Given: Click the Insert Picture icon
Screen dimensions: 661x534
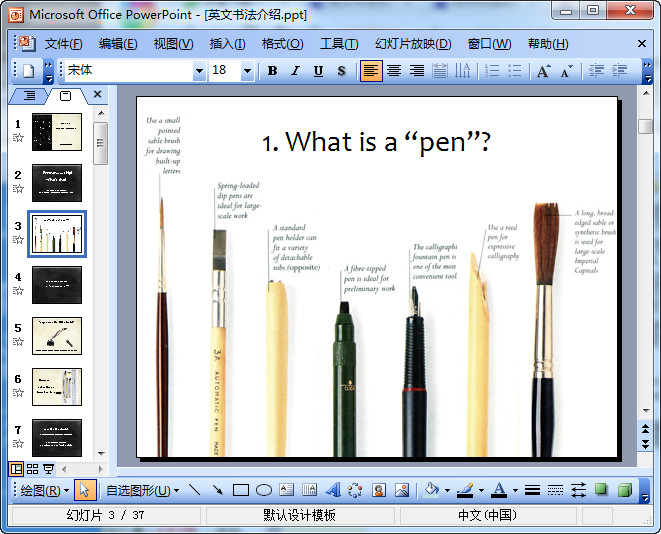Looking at the screenshot, I should click(x=402, y=490).
